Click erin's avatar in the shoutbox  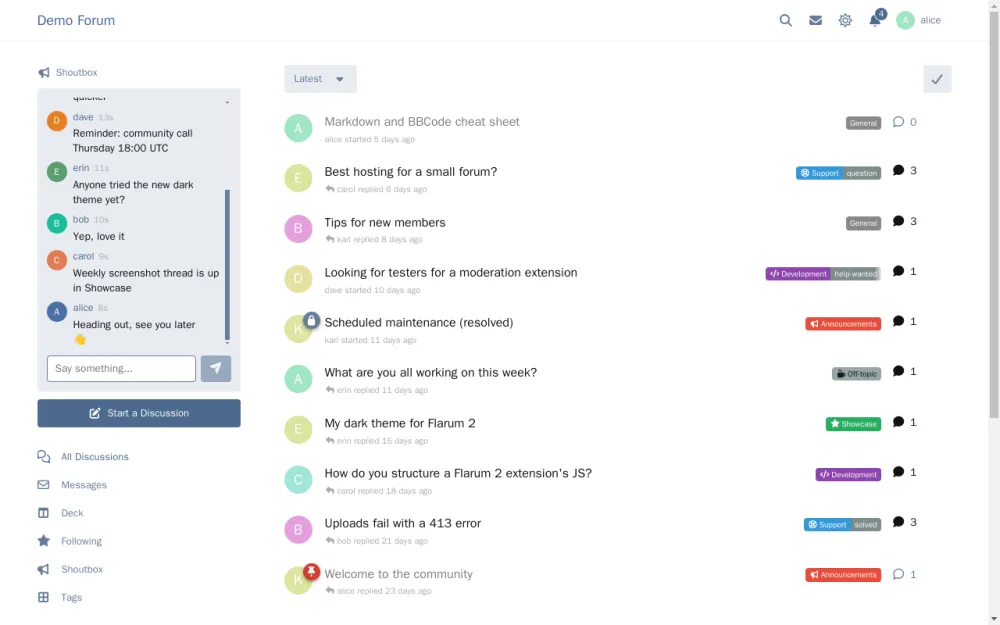(57, 172)
